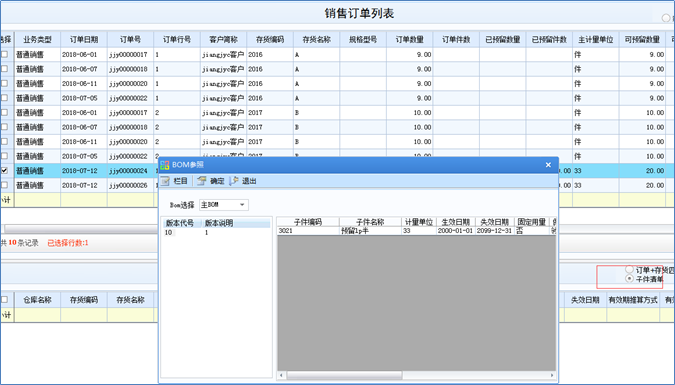Click the 预留lp半 child item name cell
The height and width of the screenshot is (385, 675).
(x=370, y=231)
